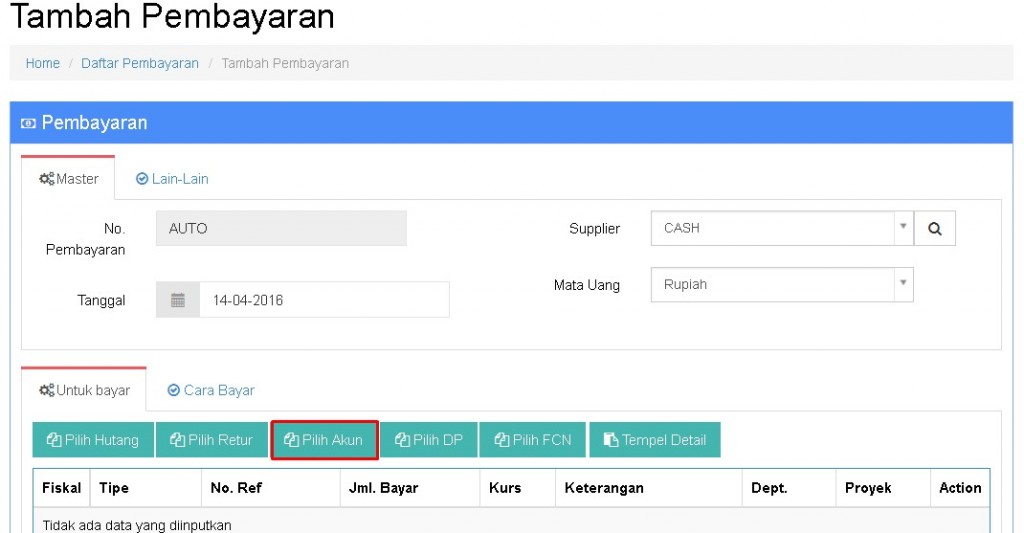The image size is (1024, 533).
Task: Click the Pilih Retur button
Action: coord(212,440)
